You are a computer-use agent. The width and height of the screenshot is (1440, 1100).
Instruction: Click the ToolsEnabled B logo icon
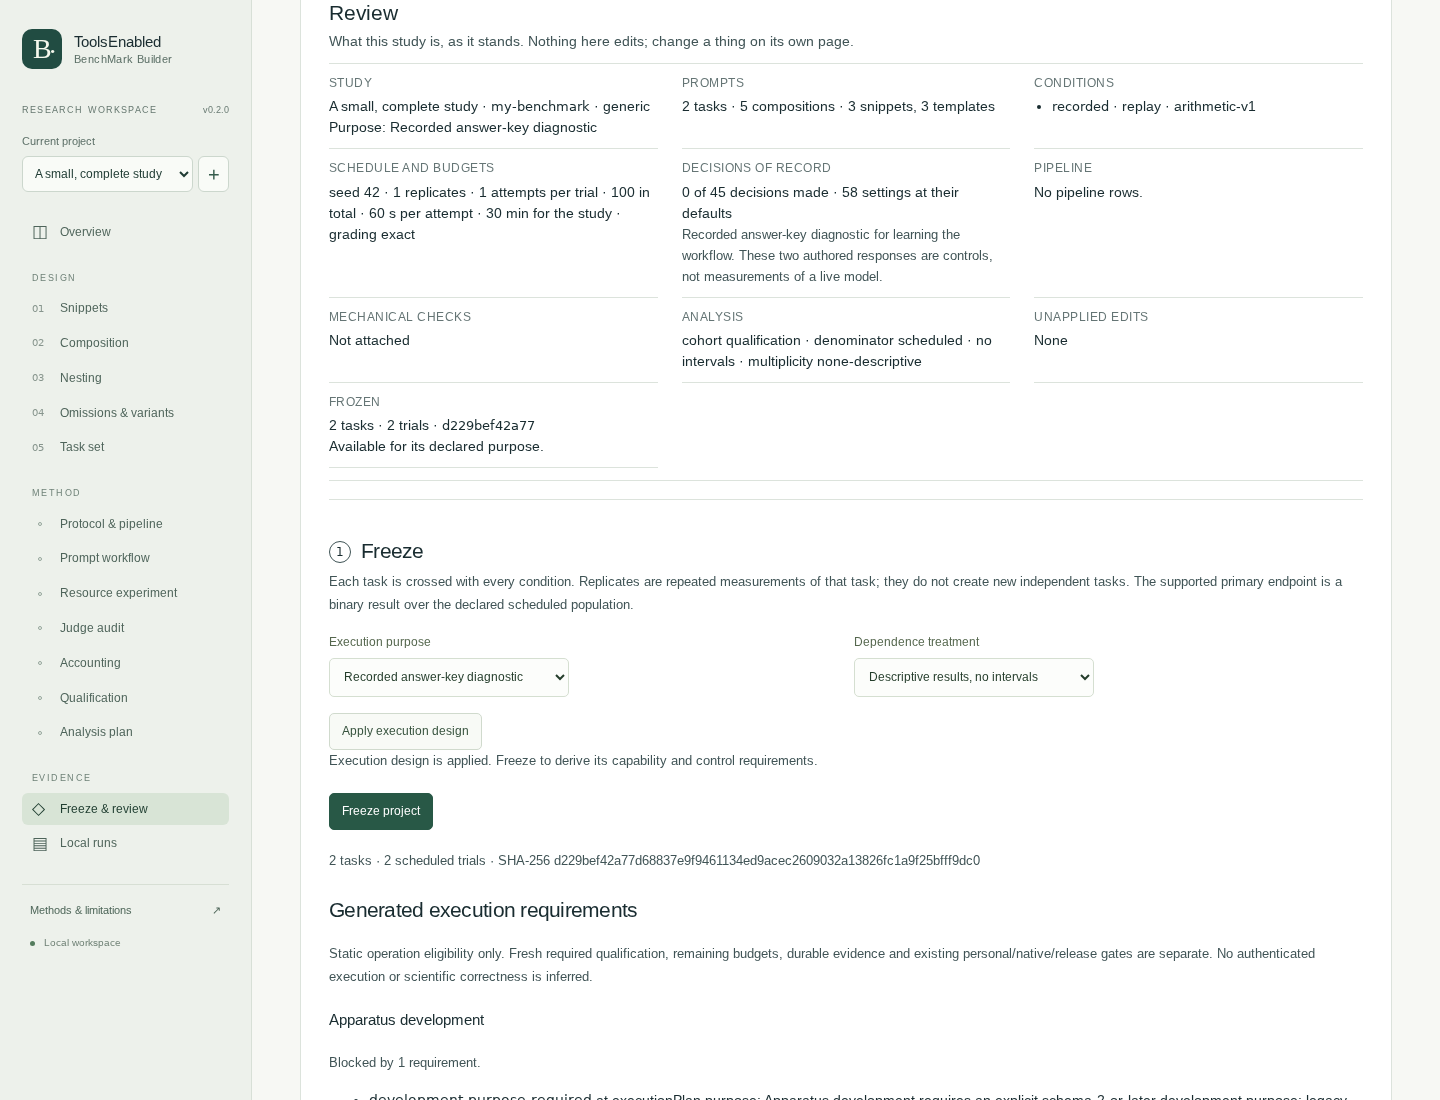pyautogui.click(x=42, y=49)
